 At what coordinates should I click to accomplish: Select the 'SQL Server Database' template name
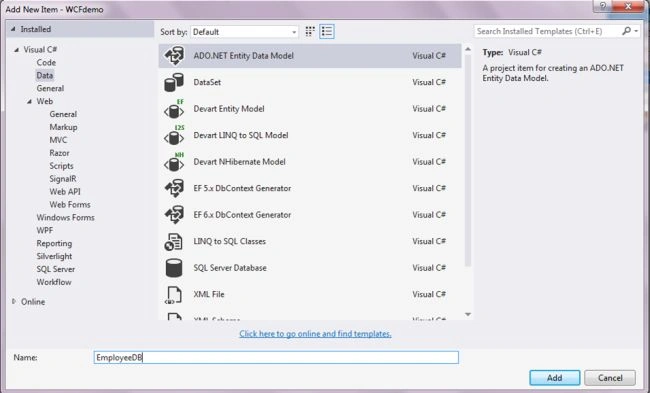pos(230,268)
